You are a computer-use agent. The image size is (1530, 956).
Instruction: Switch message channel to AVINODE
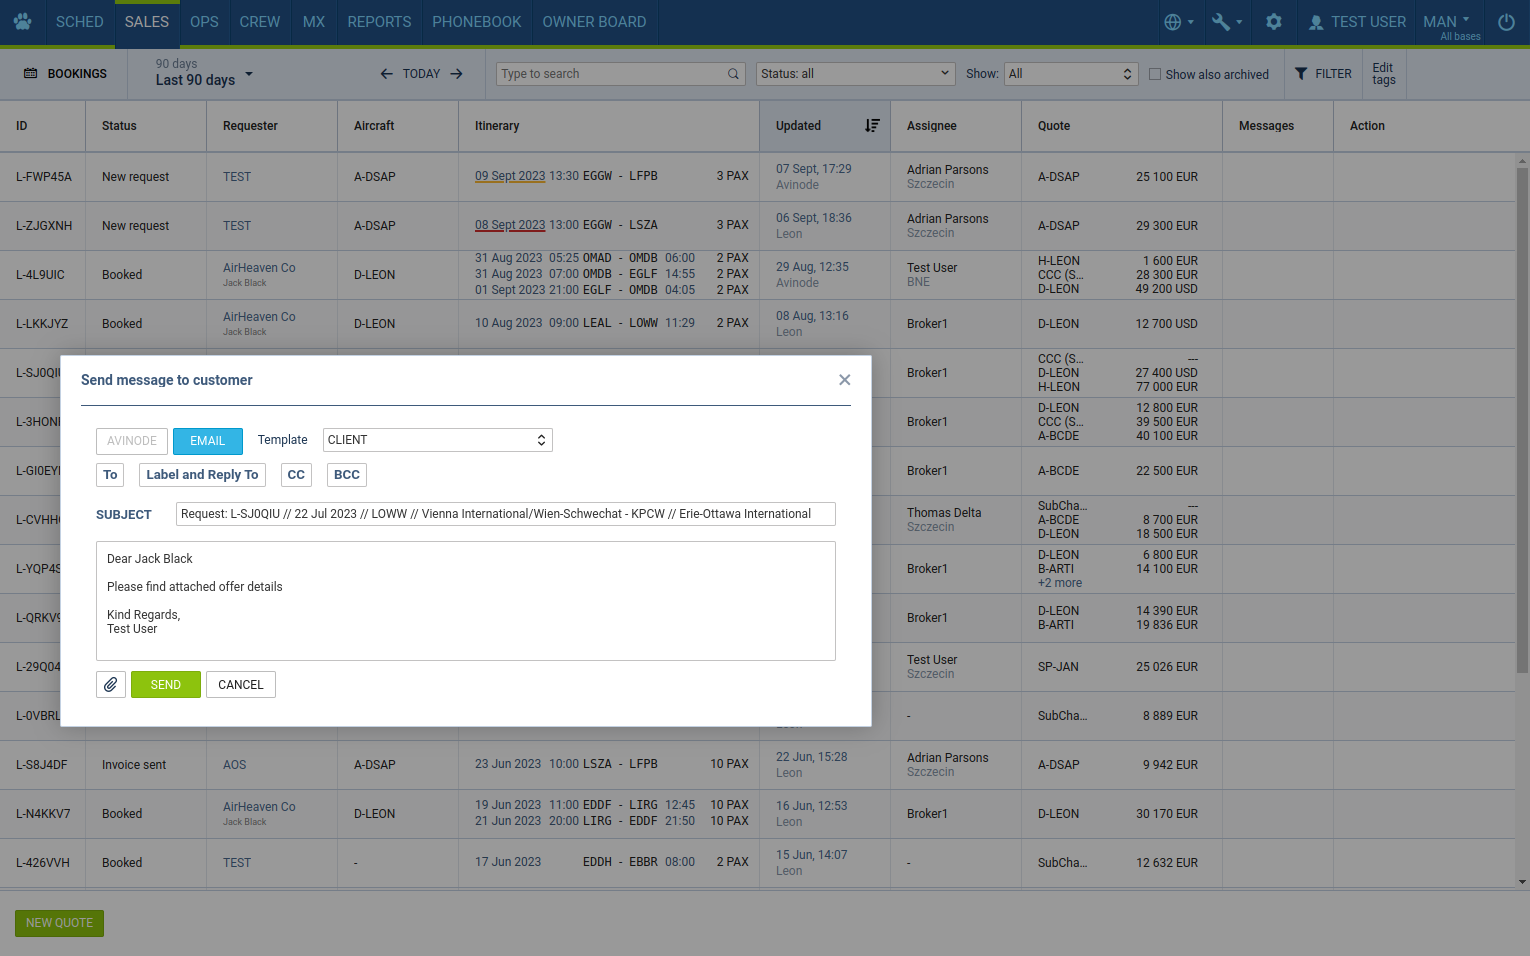pos(132,441)
